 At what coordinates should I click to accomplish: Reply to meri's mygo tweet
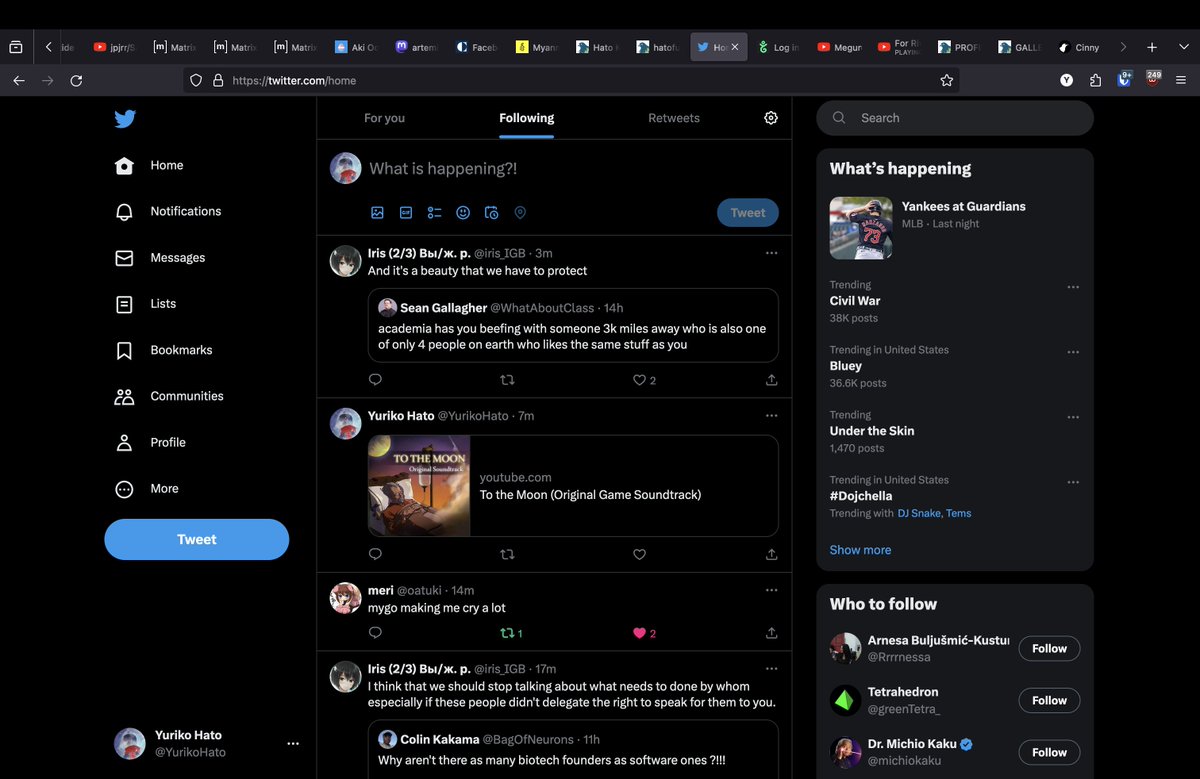click(376, 633)
